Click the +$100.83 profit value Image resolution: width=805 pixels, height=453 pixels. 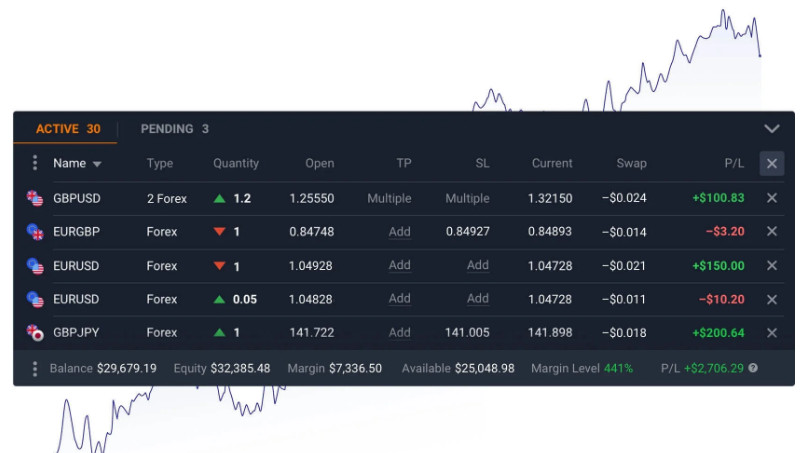[718, 198]
